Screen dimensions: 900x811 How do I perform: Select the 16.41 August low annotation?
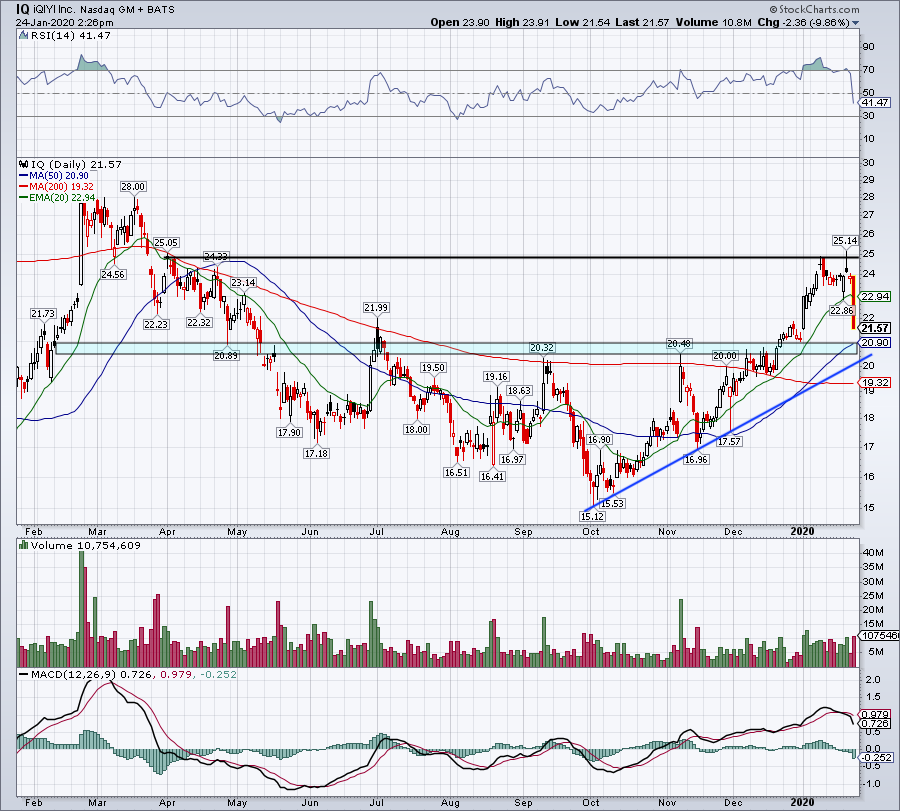(492, 476)
